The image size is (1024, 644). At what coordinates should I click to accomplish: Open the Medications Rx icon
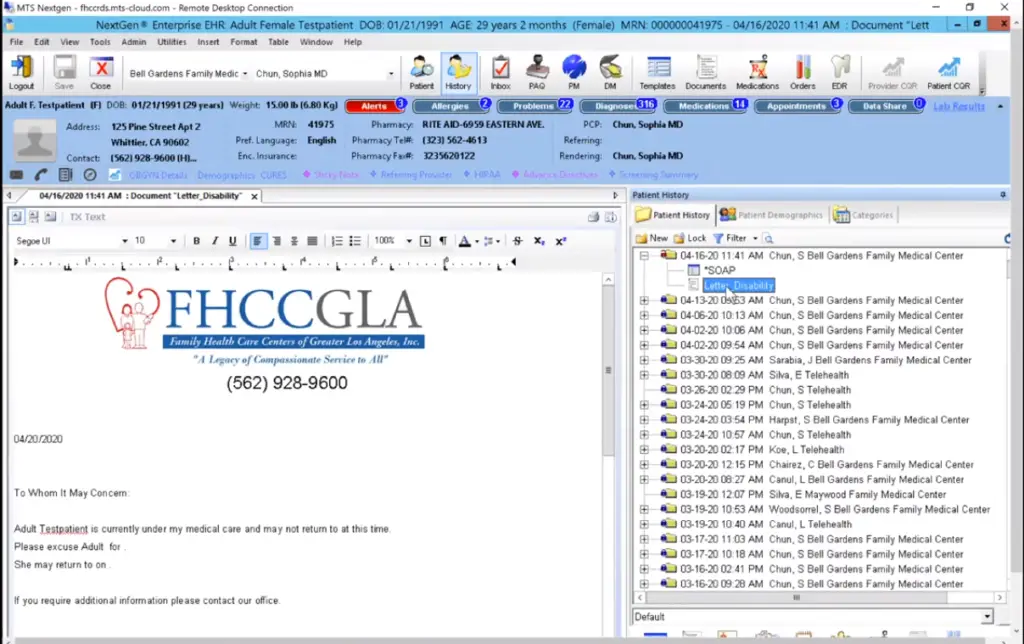click(x=758, y=72)
